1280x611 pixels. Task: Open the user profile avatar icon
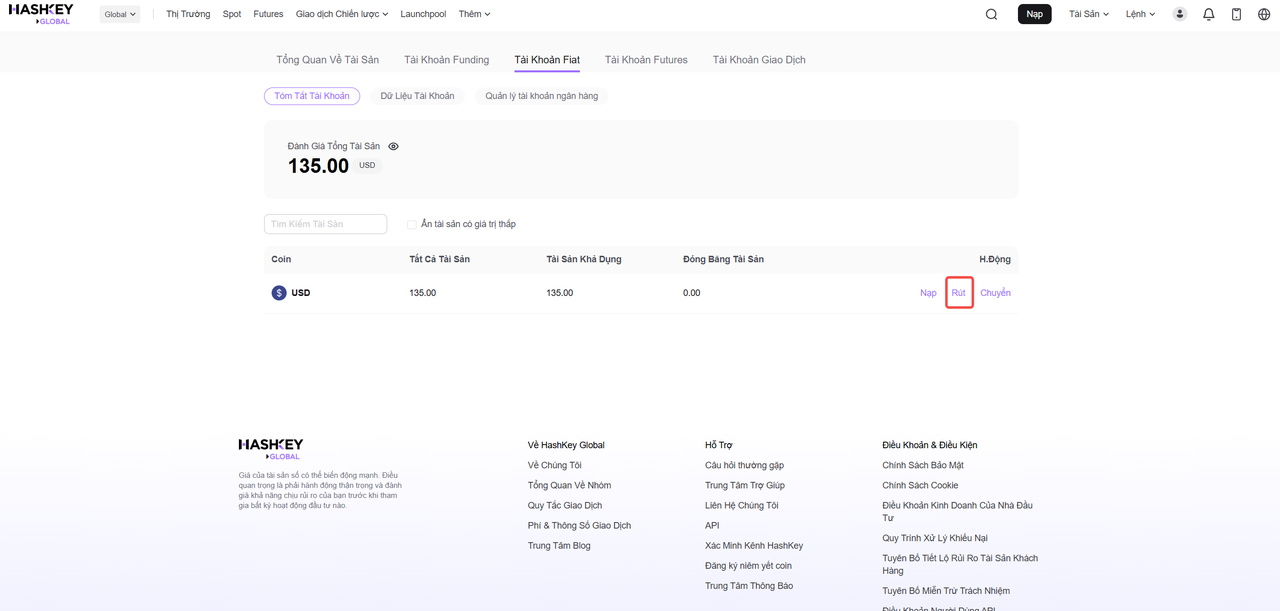click(x=1180, y=14)
